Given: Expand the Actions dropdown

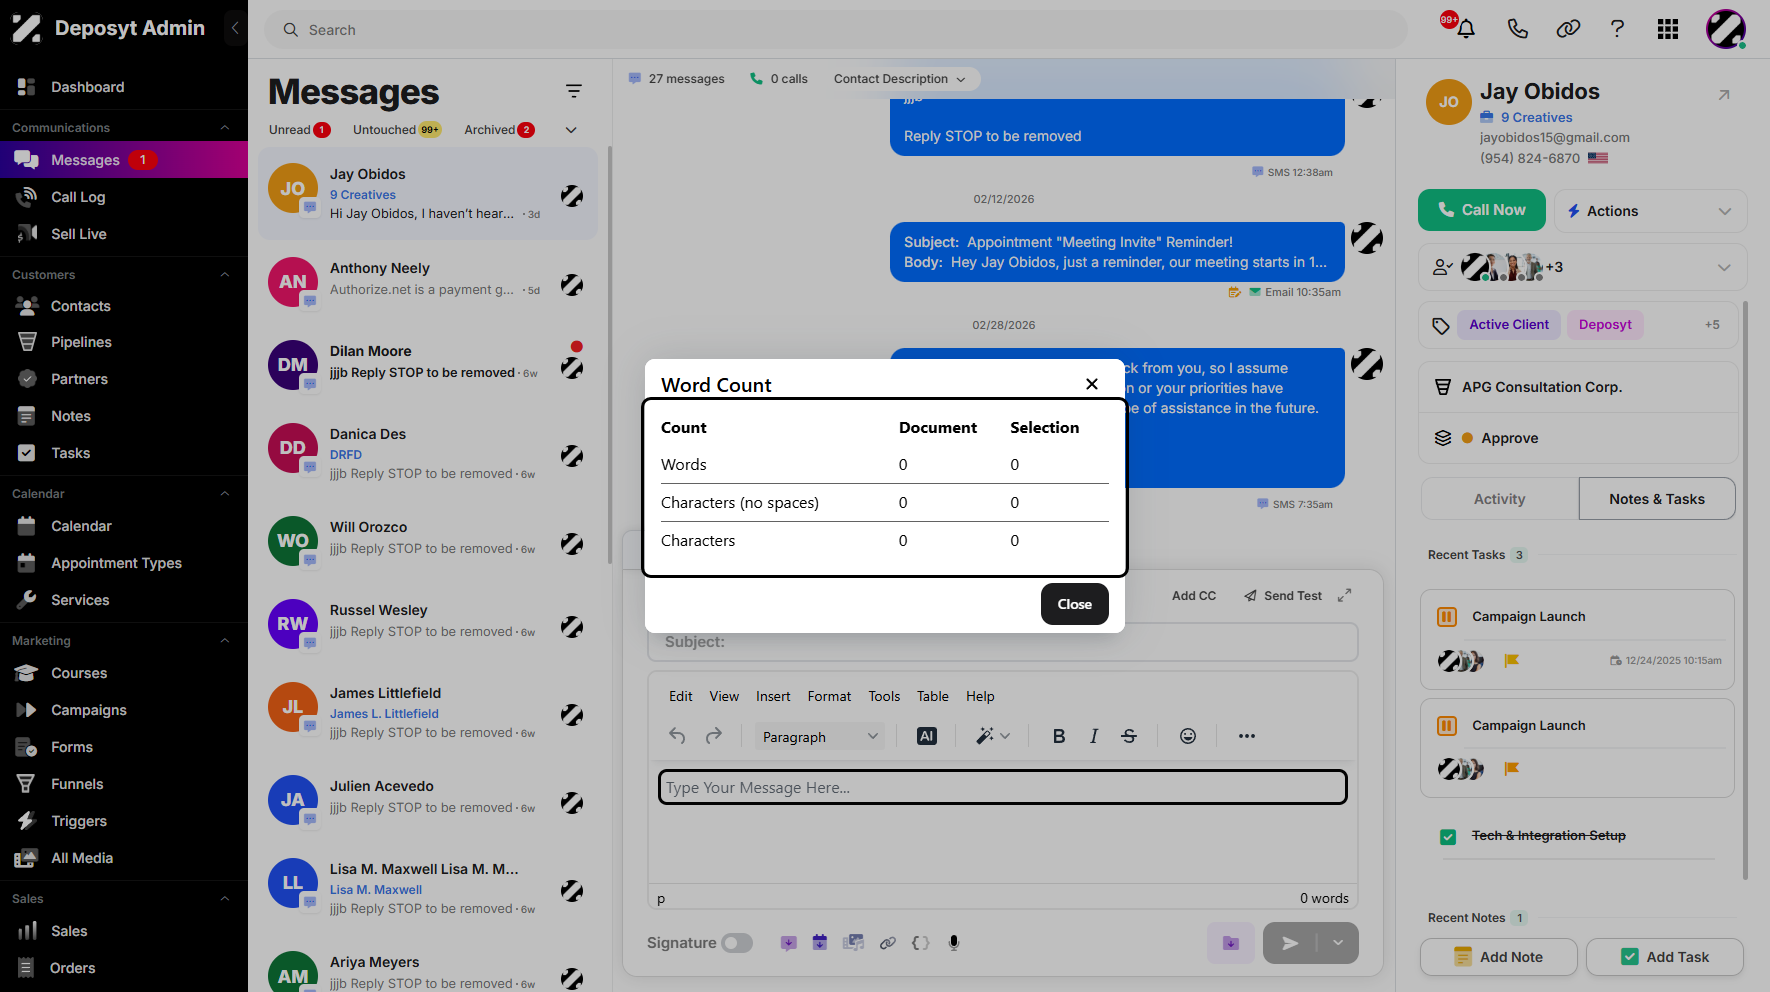Looking at the screenshot, I should point(1650,211).
